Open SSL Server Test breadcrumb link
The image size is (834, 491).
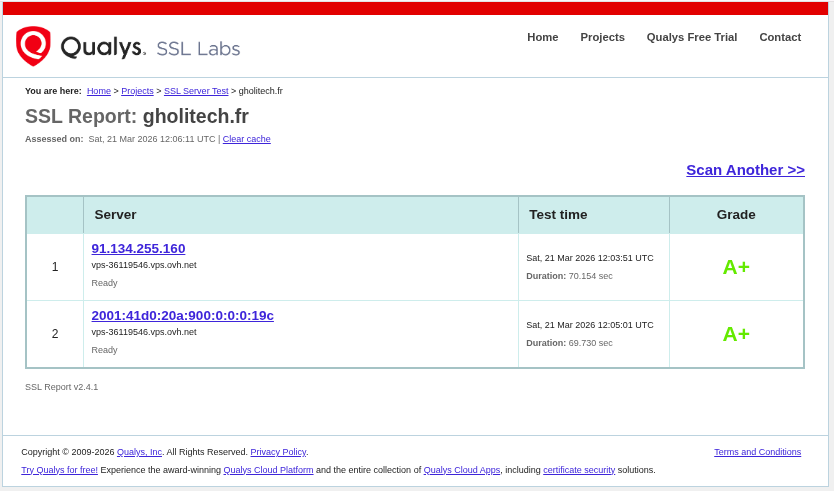[196, 91]
